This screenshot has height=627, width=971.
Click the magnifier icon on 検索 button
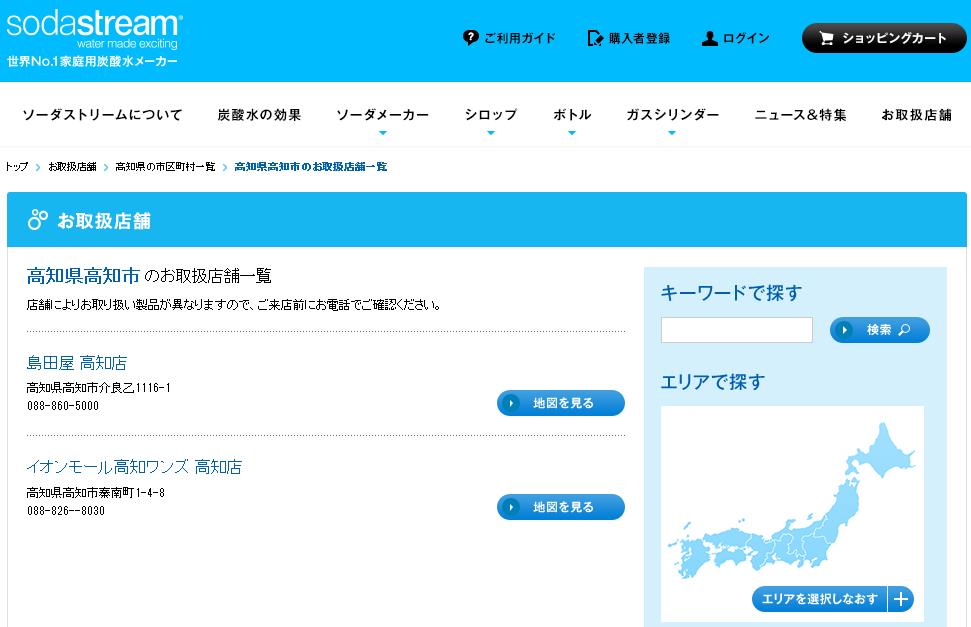click(x=904, y=330)
